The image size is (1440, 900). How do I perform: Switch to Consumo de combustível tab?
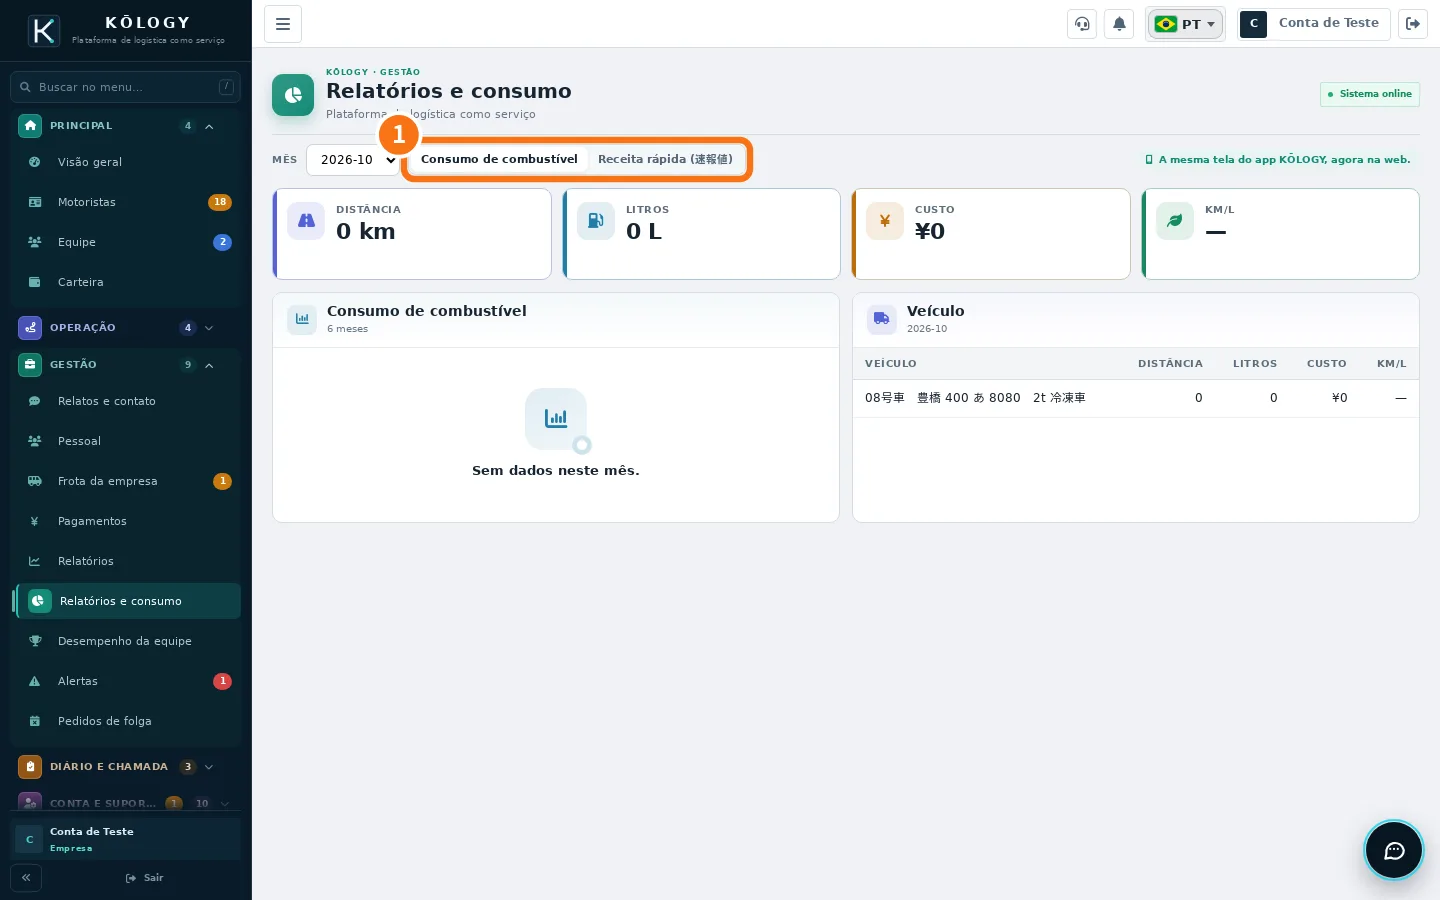coord(499,159)
